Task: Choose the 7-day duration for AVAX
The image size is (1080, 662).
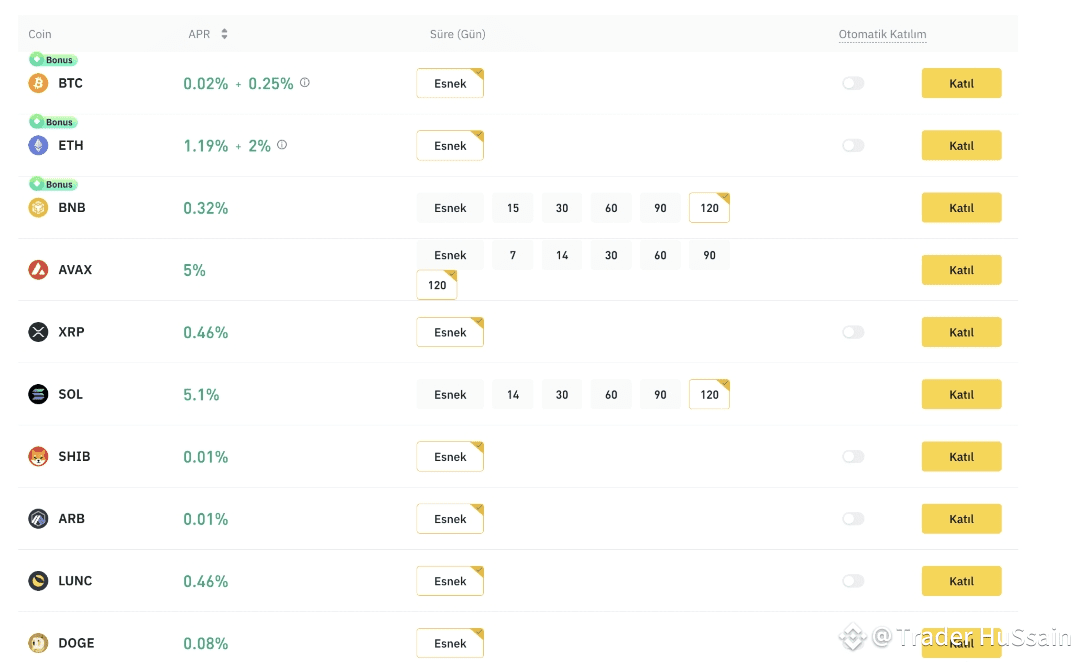Action: (x=513, y=255)
